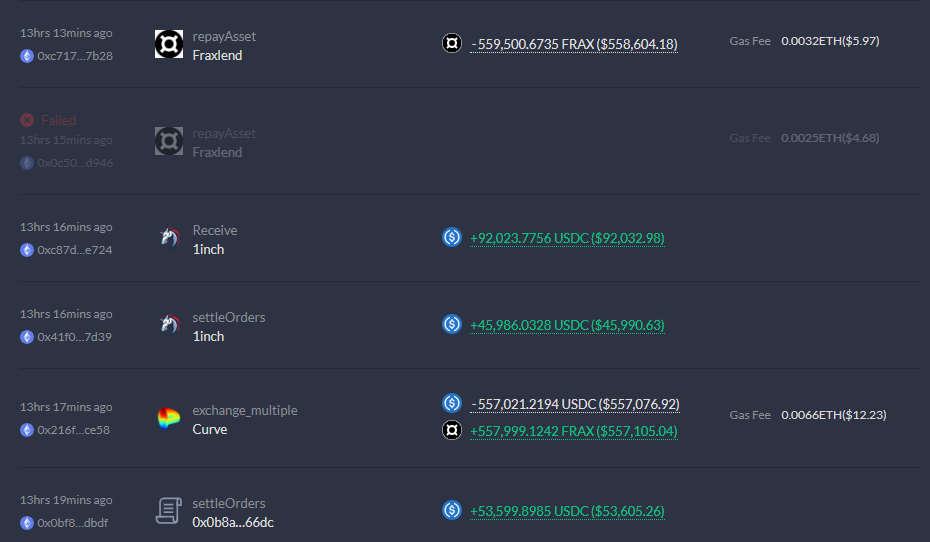Click the FRAX token icon beside -559,500.6735 FRAX

[452, 43]
